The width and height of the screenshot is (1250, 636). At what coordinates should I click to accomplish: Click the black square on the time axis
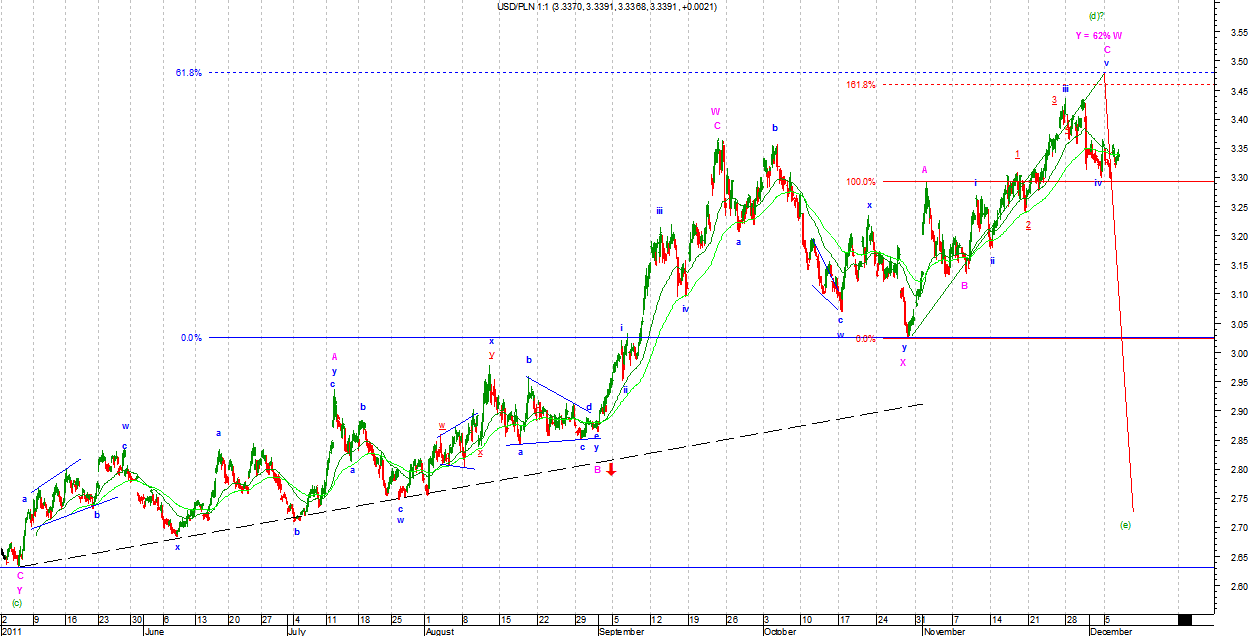tap(1186, 620)
